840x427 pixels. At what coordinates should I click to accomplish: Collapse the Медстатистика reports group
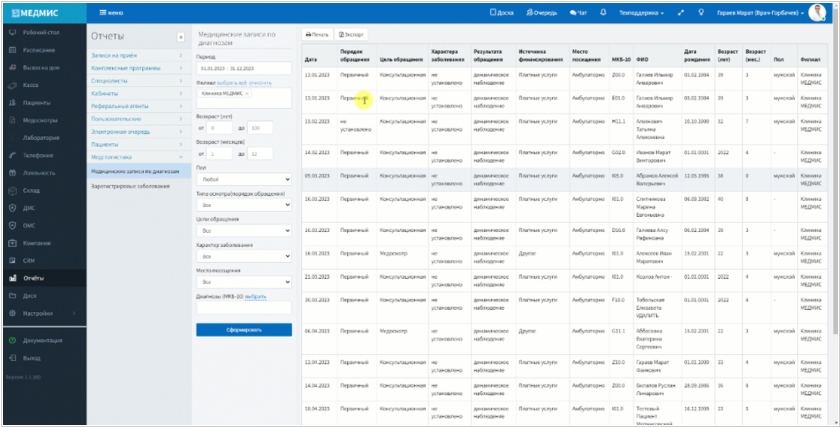tap(137, 157)
